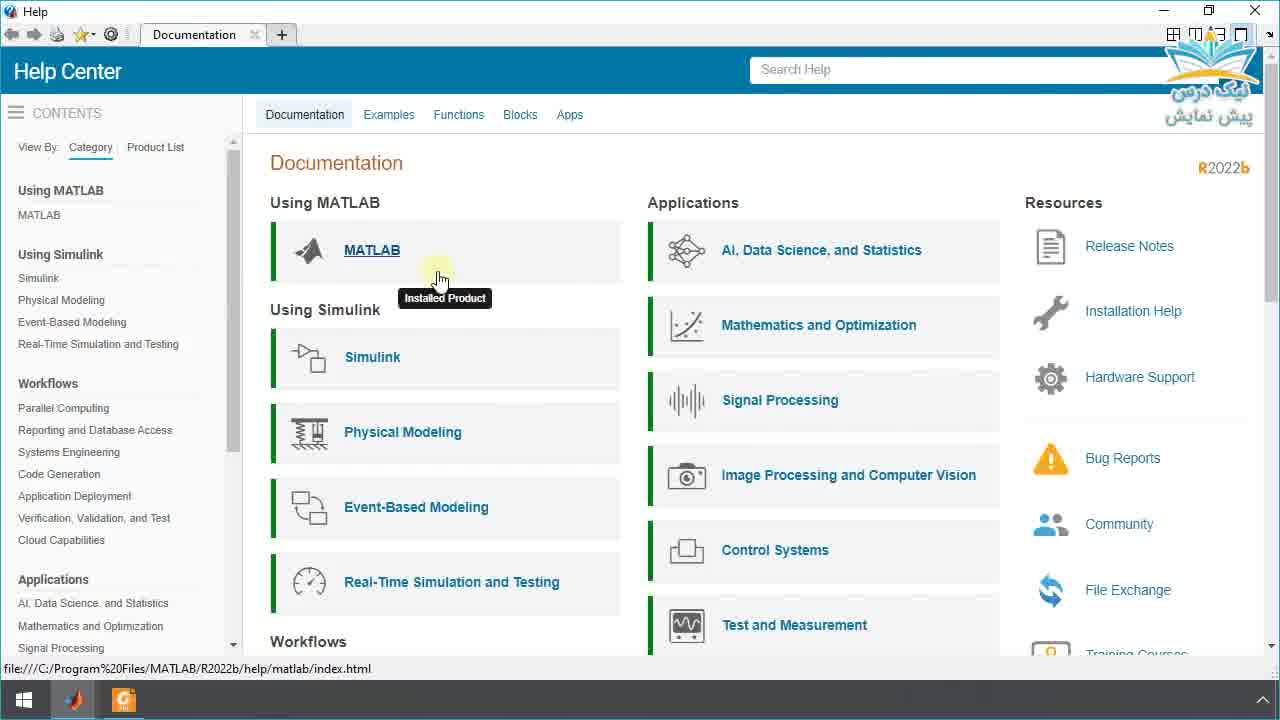Open Code Generation sidebar link

click(59, 474)
